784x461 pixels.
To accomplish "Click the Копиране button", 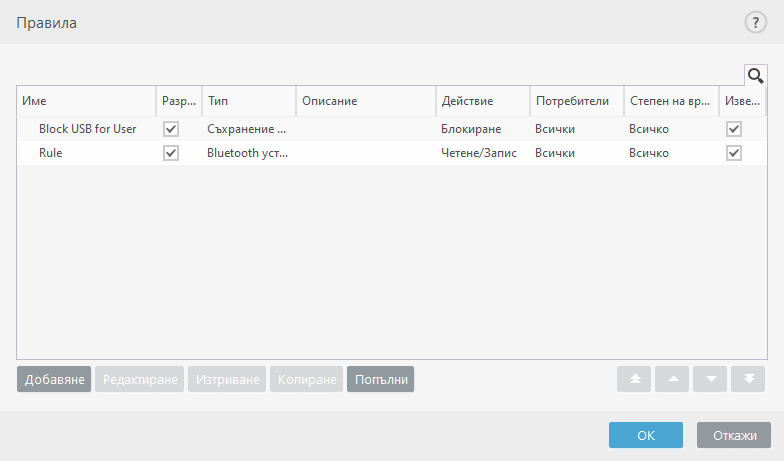I will [306, 379].
